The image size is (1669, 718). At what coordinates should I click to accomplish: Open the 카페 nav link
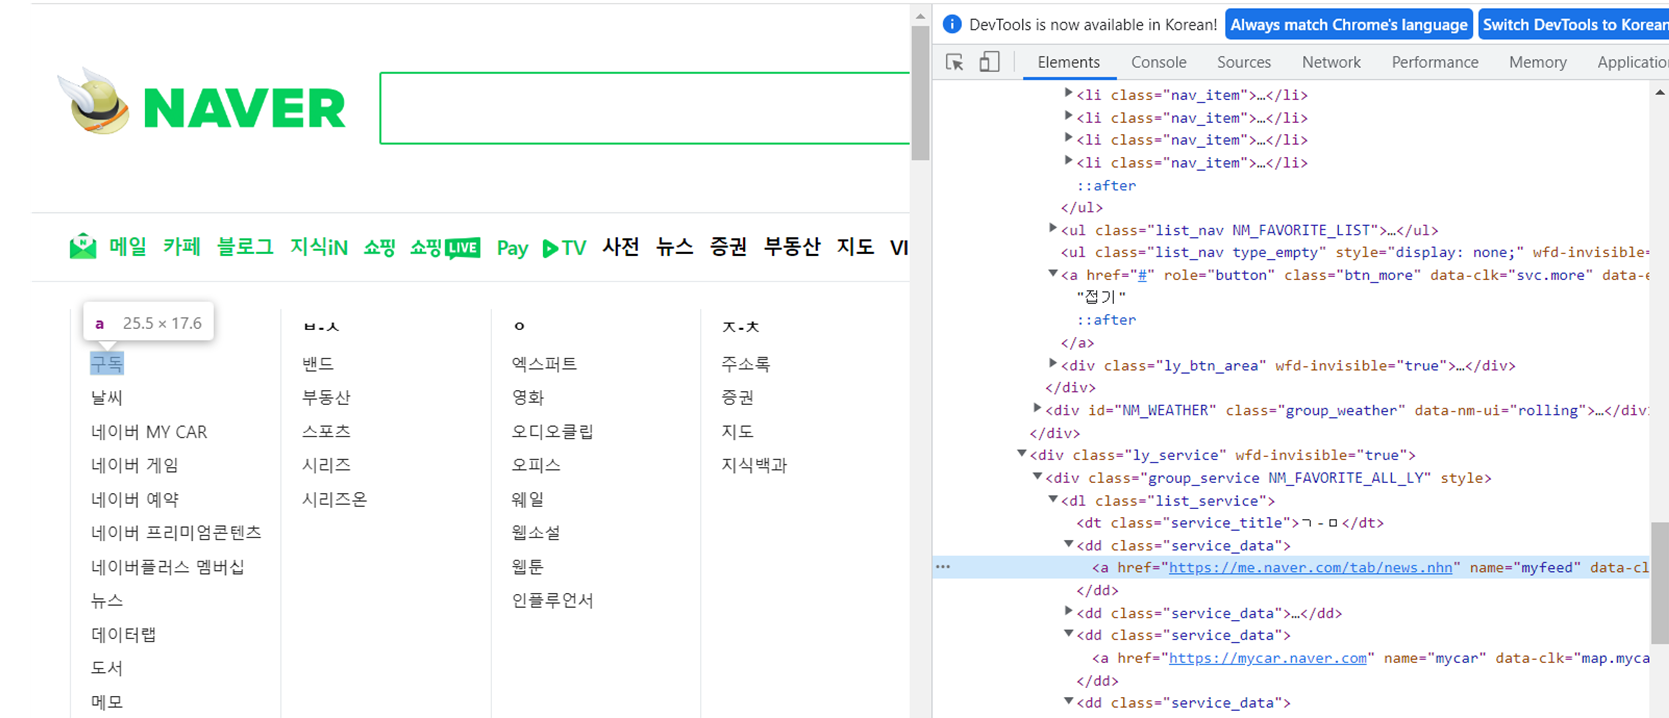click(182, 246)
